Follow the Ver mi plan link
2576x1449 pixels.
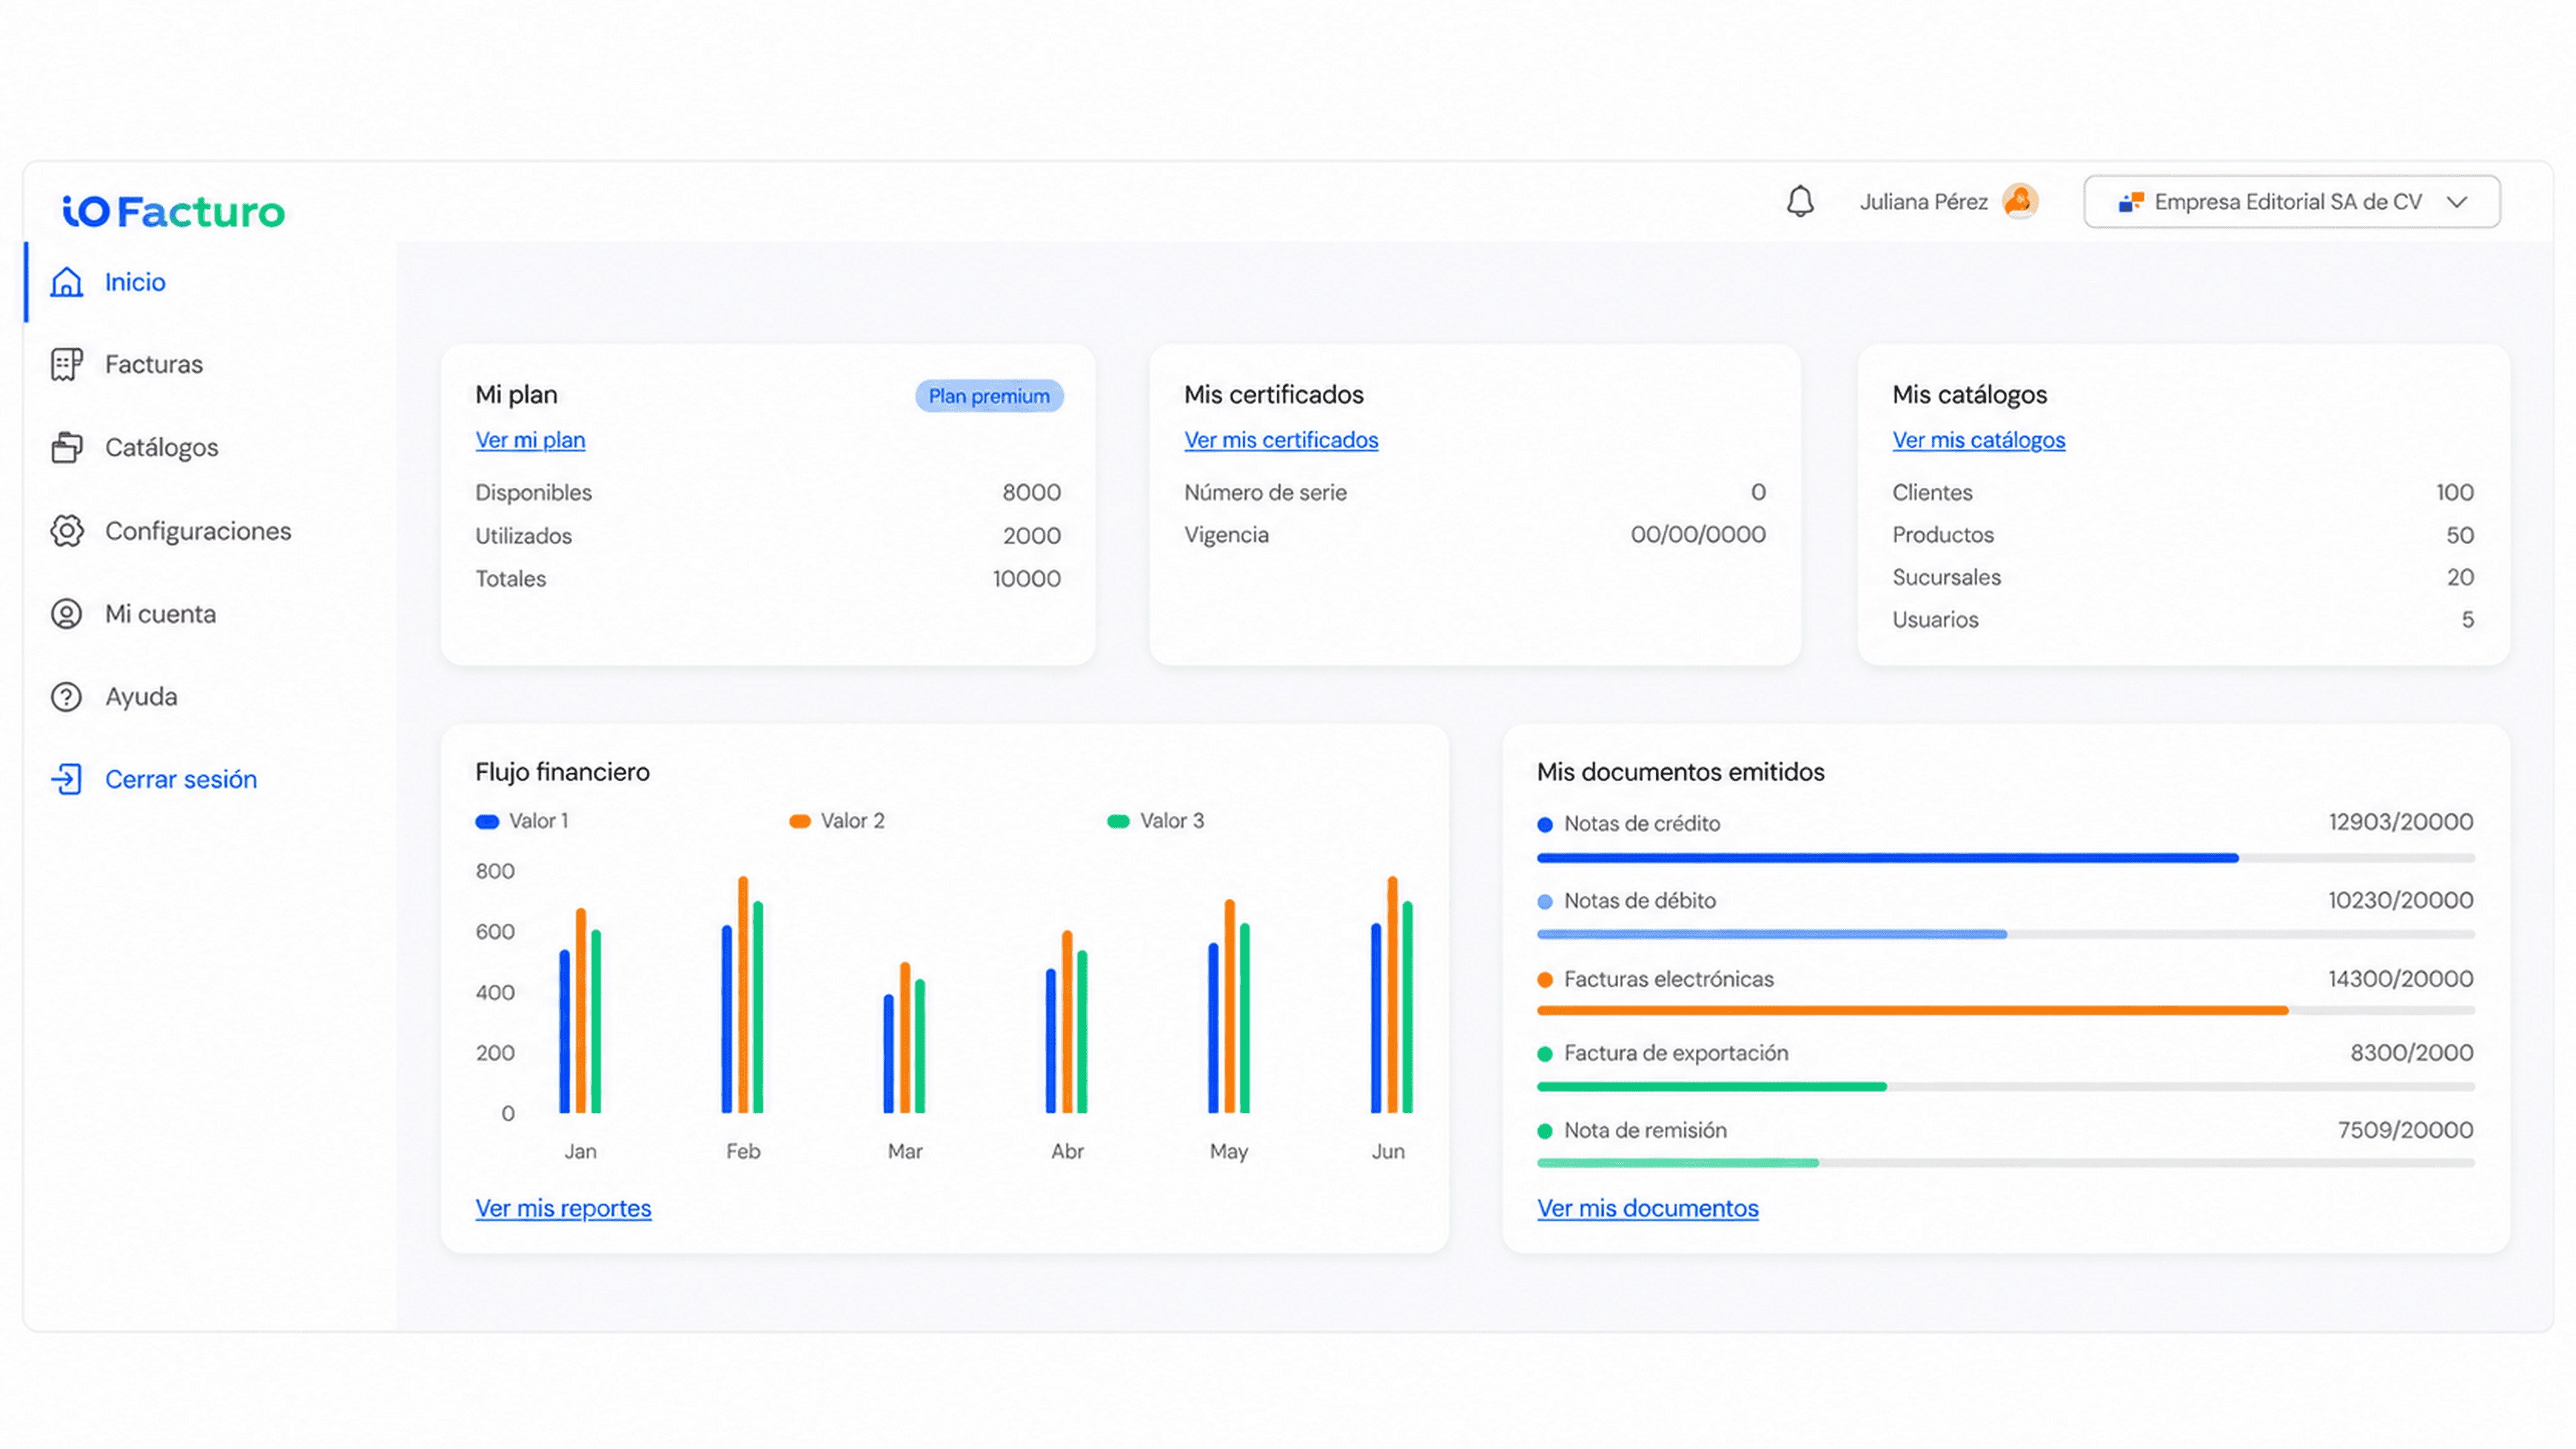(530, 440)
